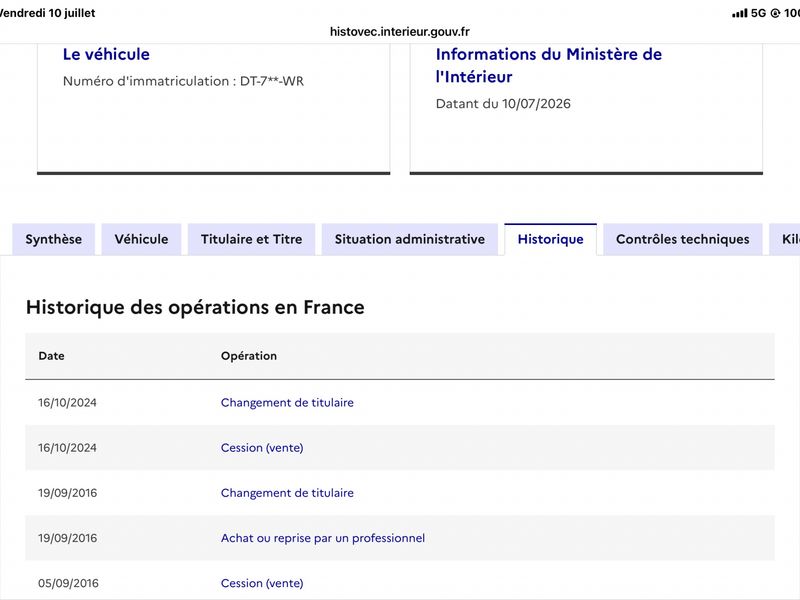The height and width of the screenshot is (600, 800).
Task: Tap the Vendredi 10 juillet date in status bar
Action: tap(47, 13)
